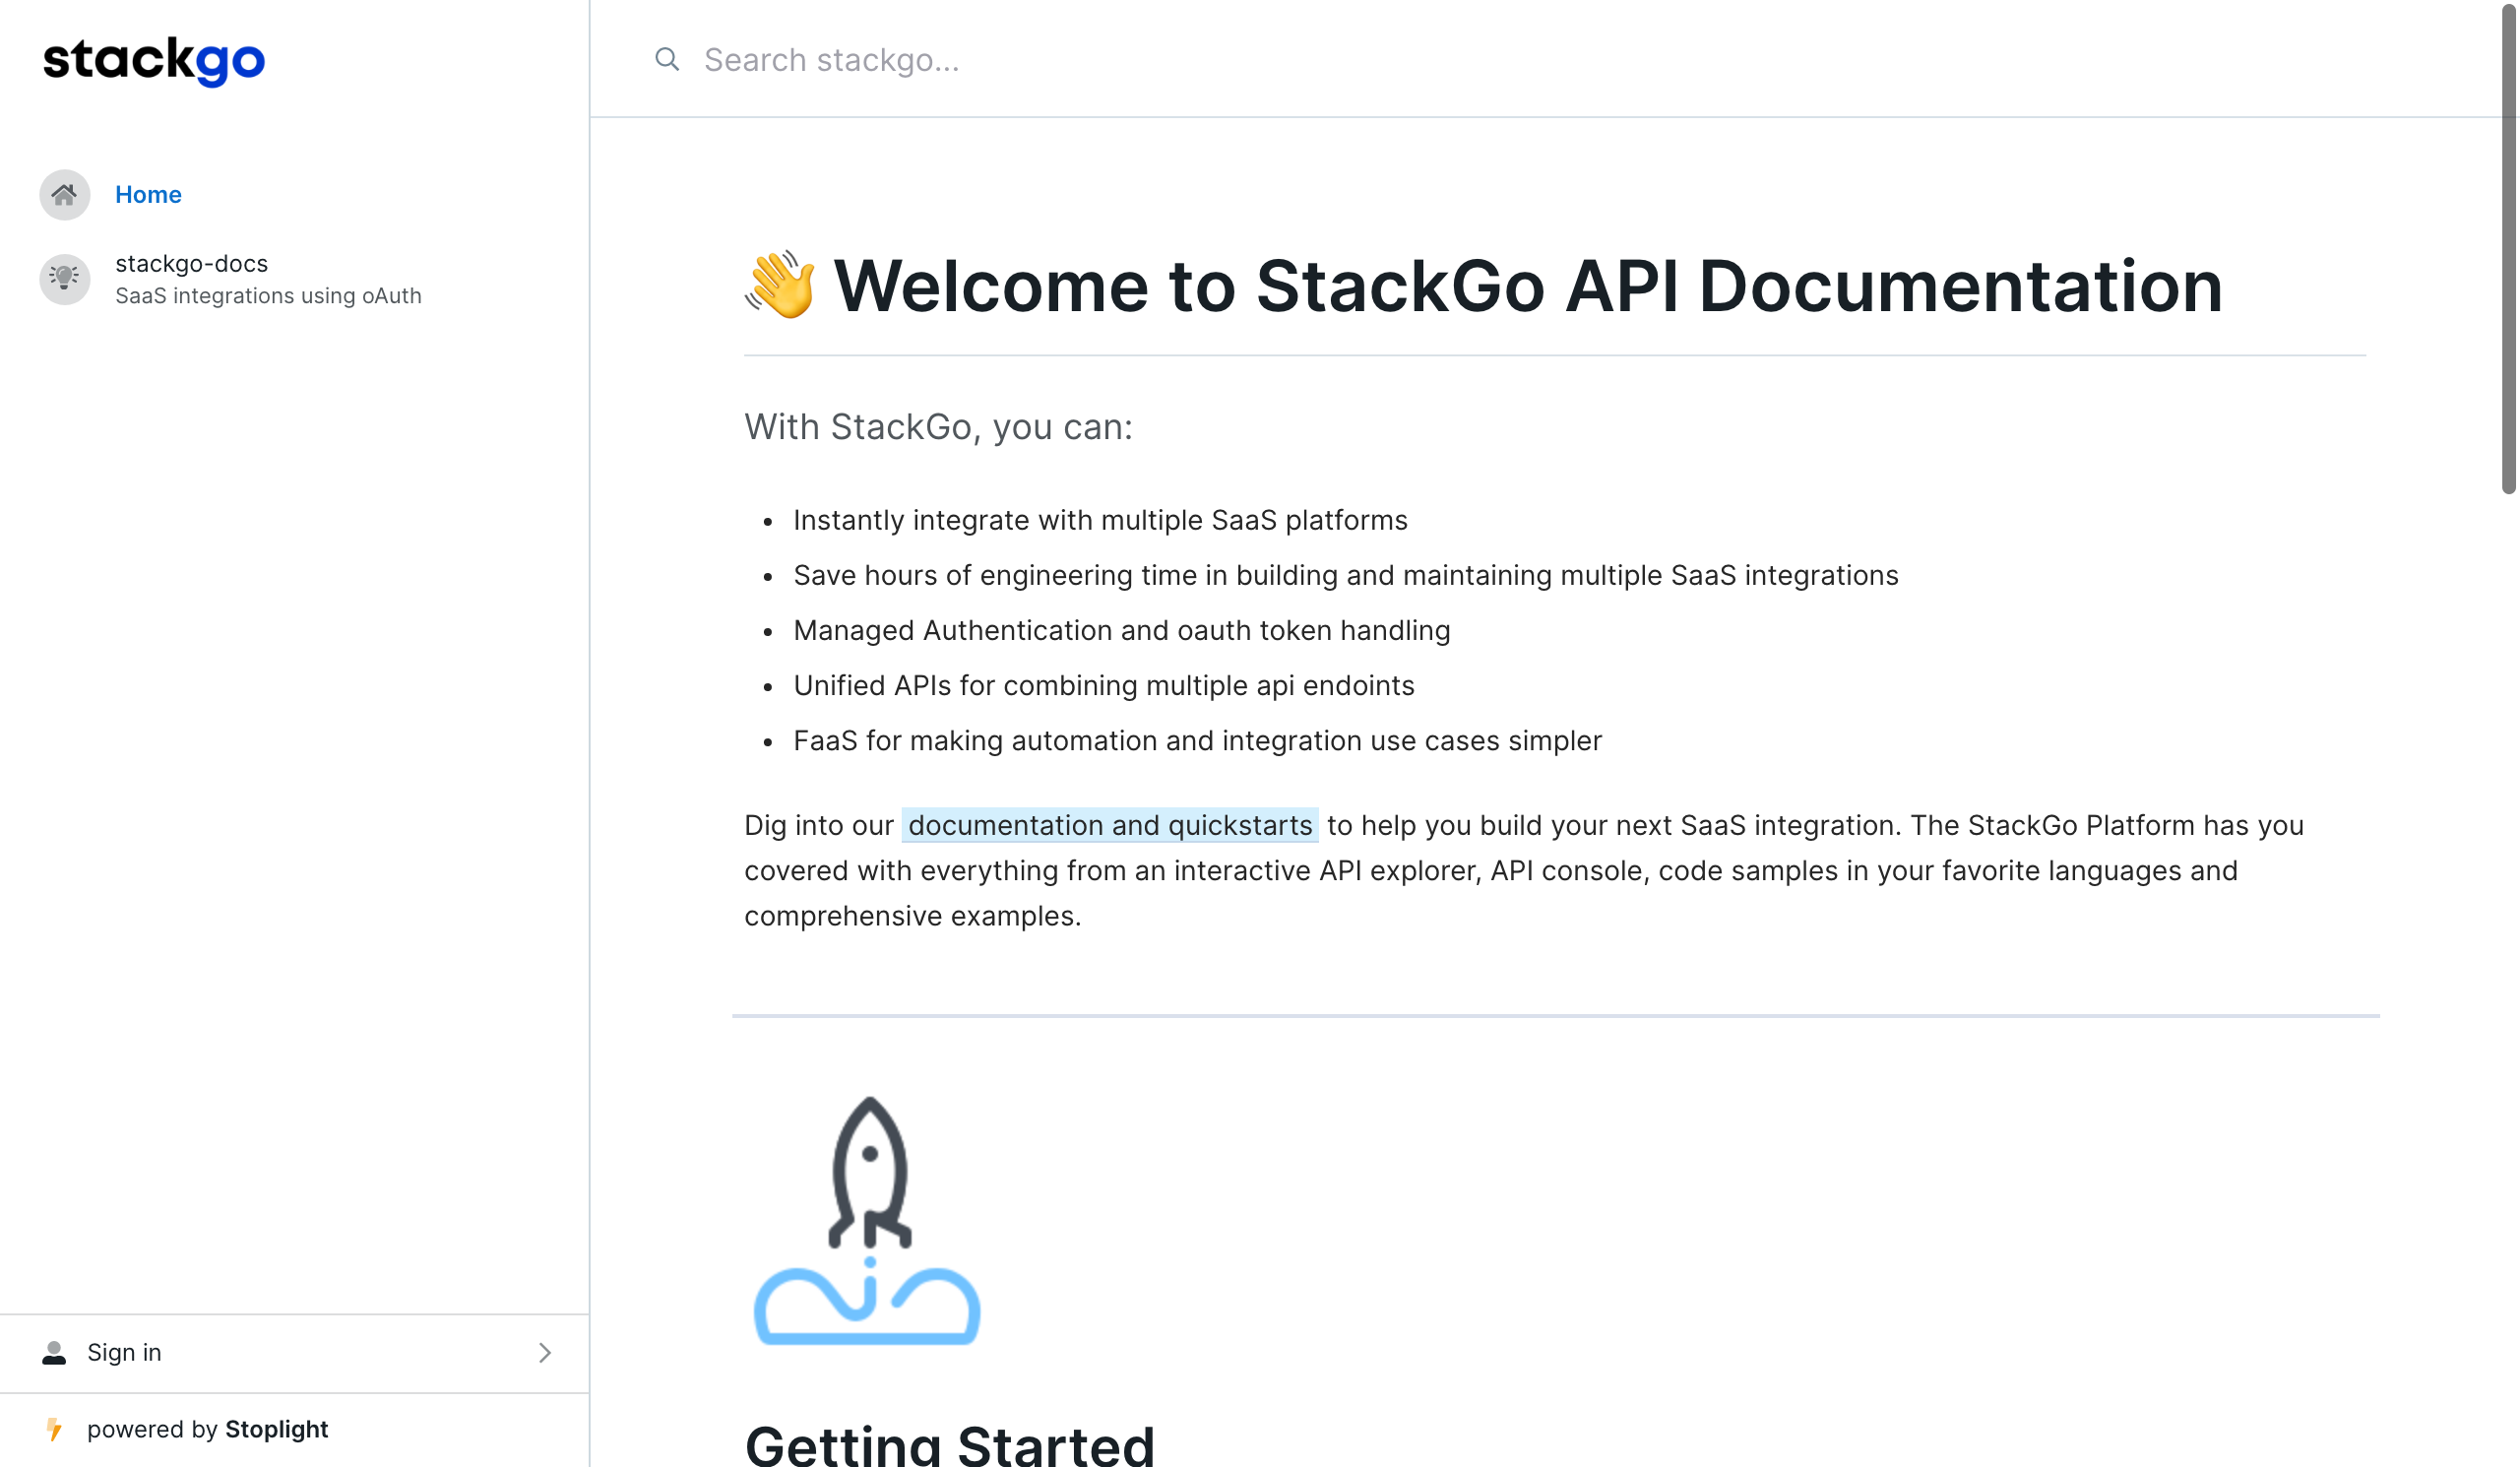
Task: Expand the Sign in chevron arrow
Action: 545,1353
